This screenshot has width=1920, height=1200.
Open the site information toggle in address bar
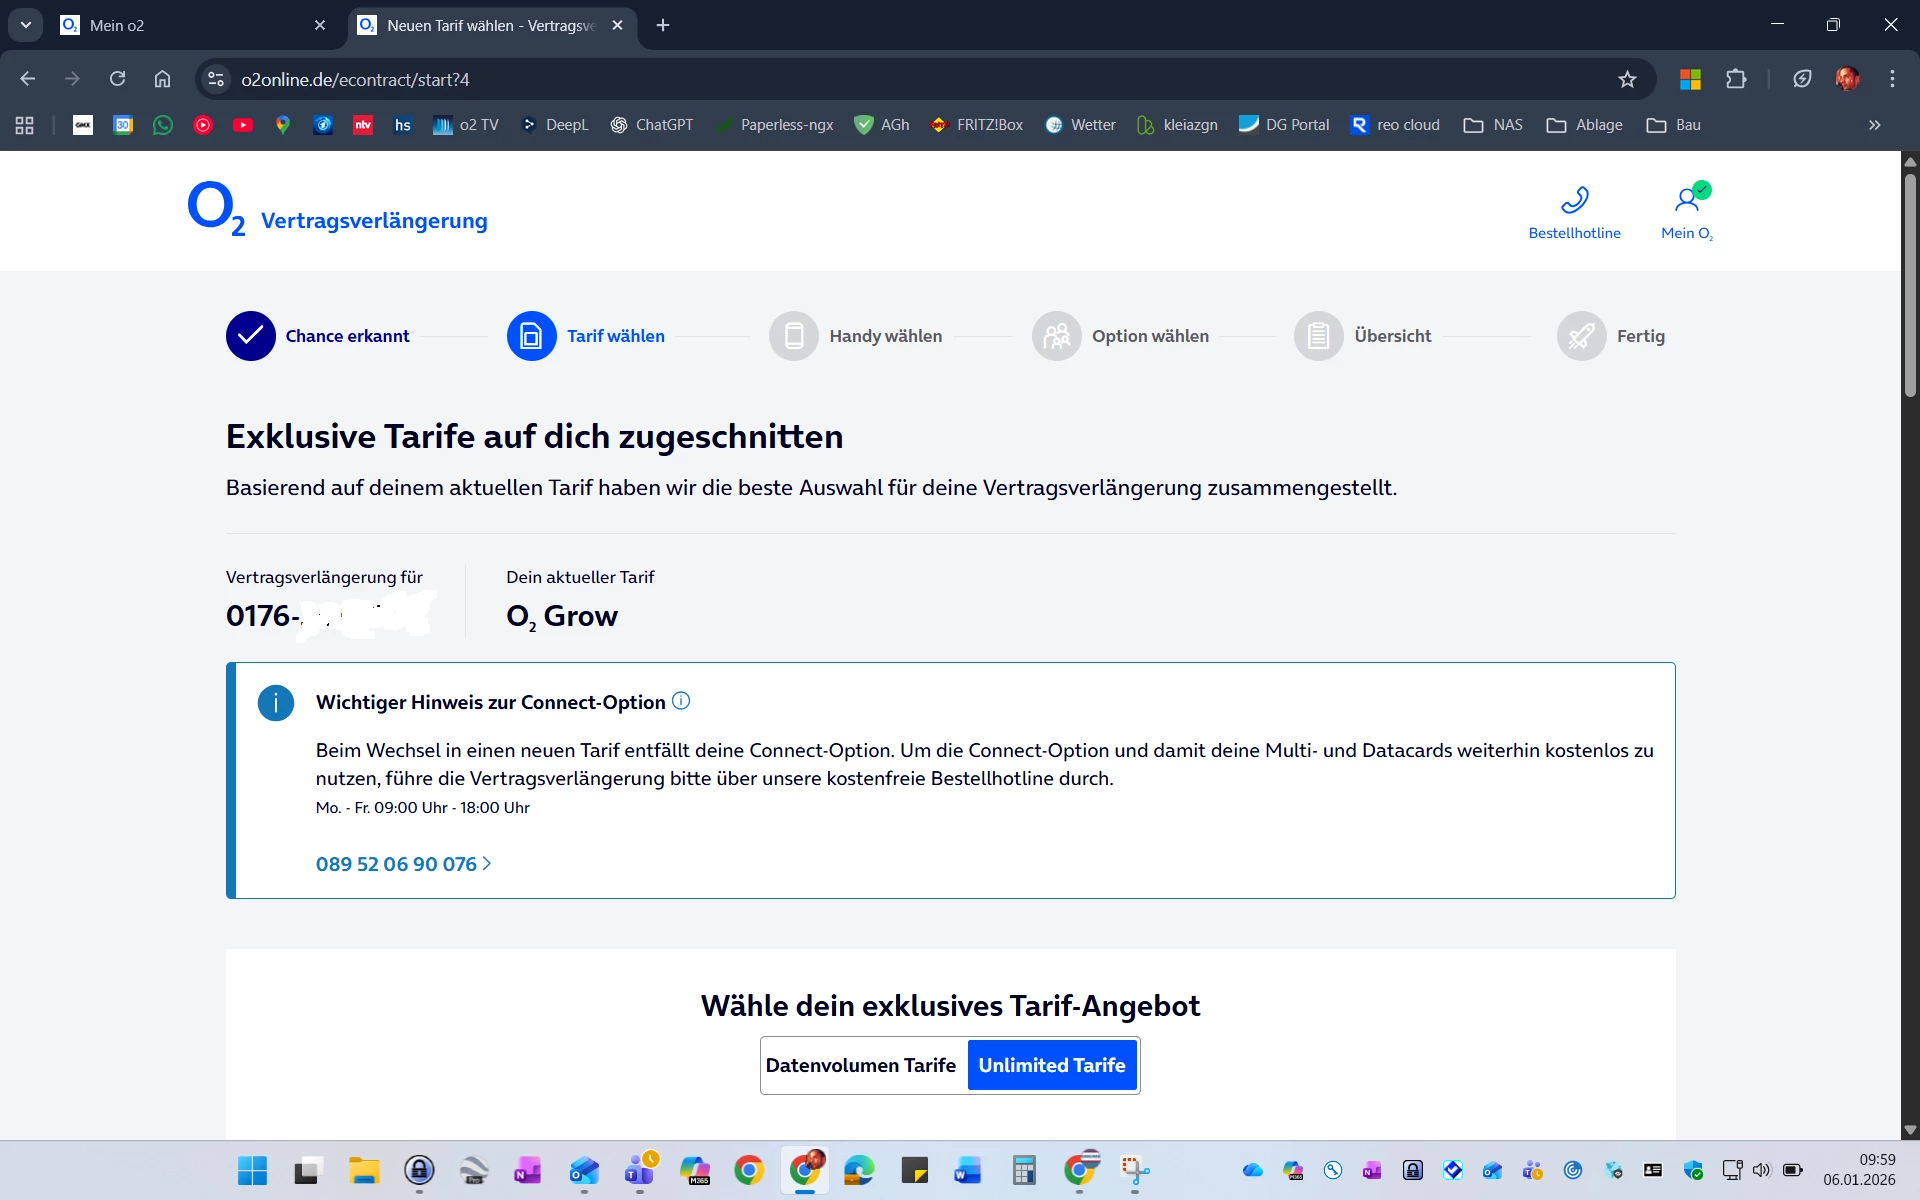[x=215, y=79]
